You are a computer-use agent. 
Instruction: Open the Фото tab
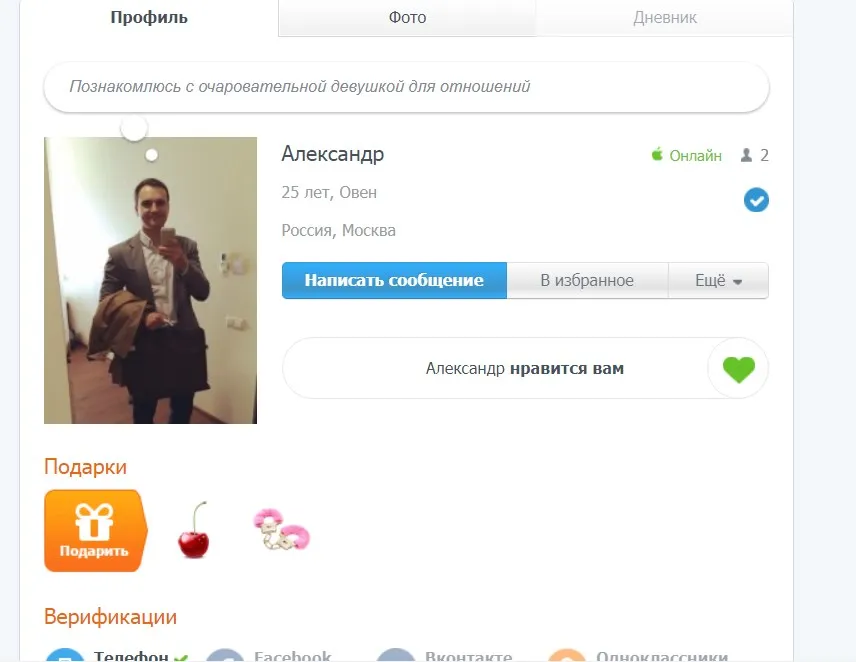click(407, 17)
